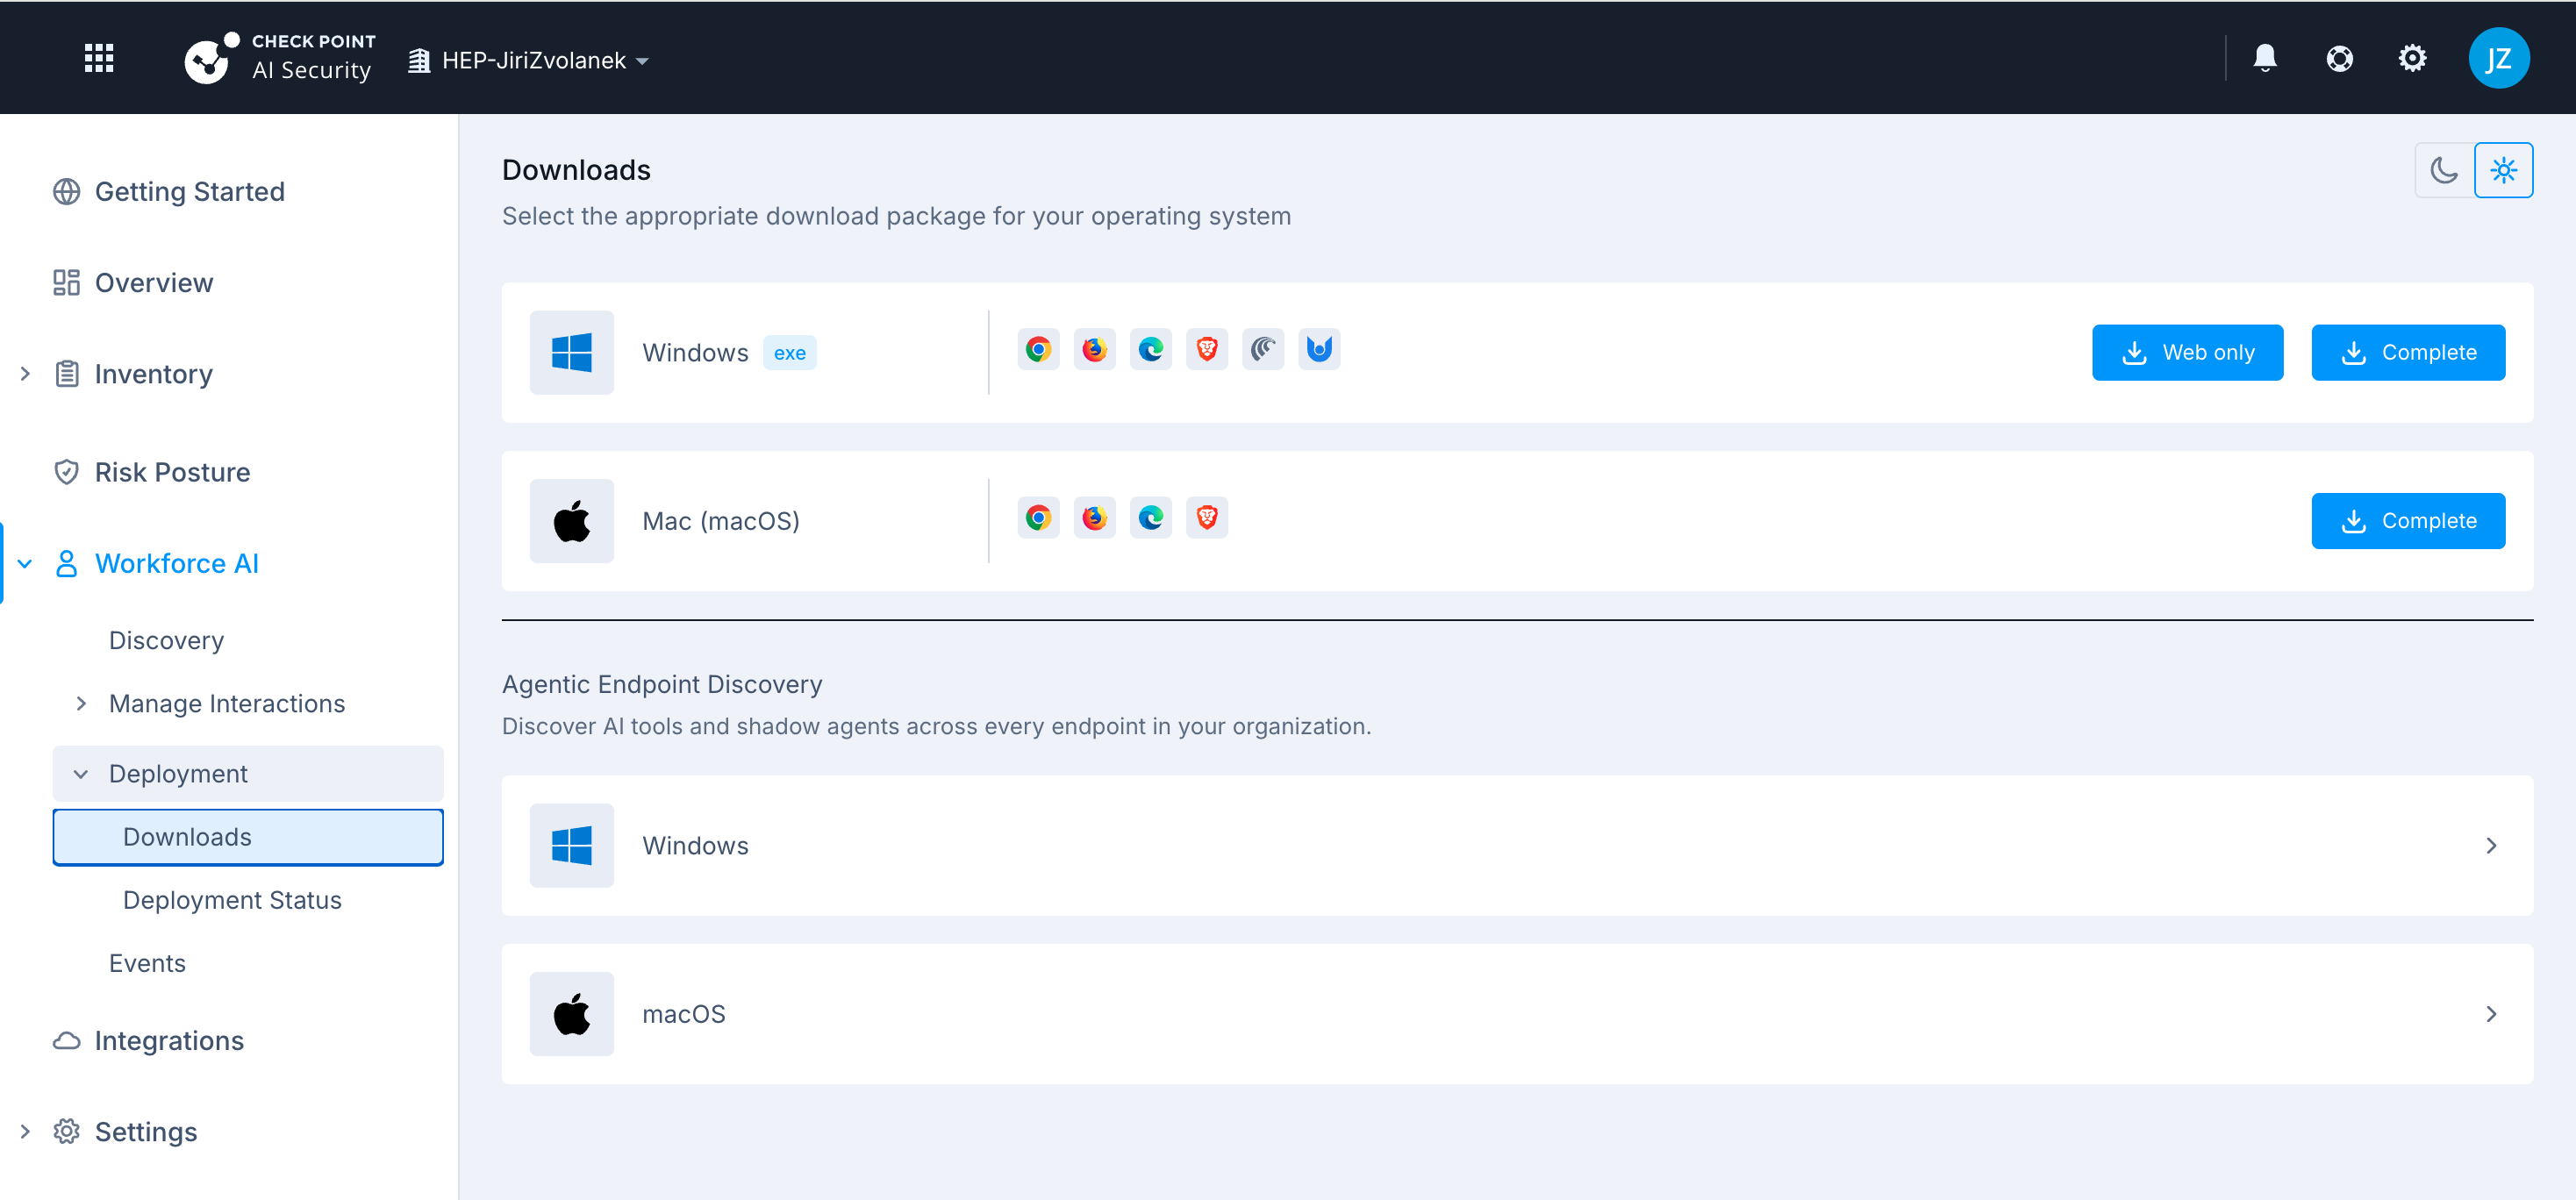
Task: Open the global settings gear in header
Action: 2412,58
